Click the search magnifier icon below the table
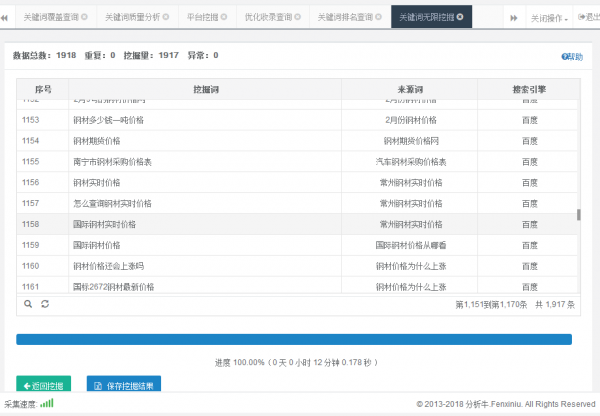This screenshot has width=600, height=416. coord(28,302)
